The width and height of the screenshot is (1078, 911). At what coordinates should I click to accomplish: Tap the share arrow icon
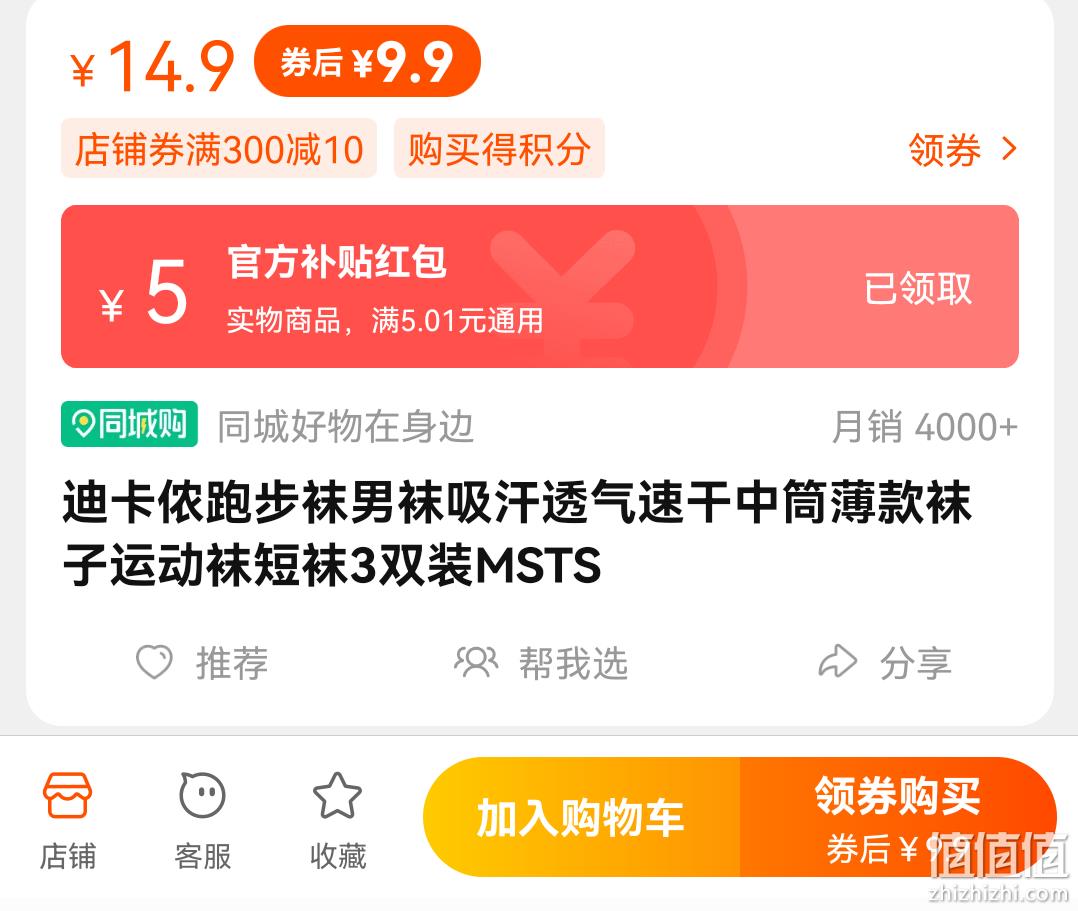(837, 661)
